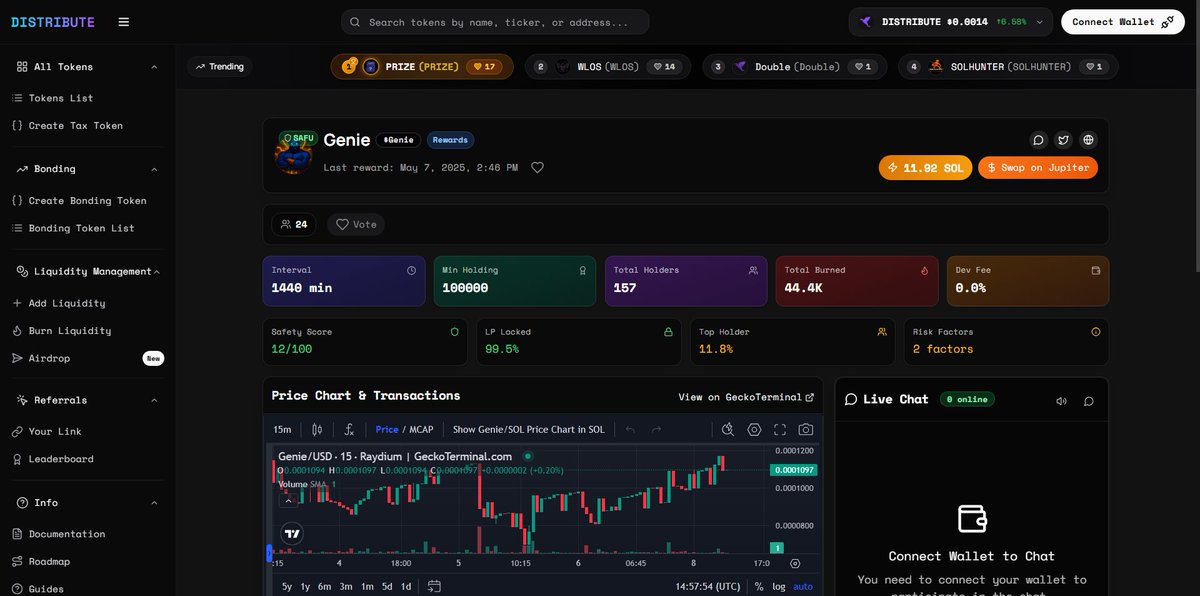Screen dimensions: 1200x596
Task: Click the Safety Score shield icon
Action: 454,332
